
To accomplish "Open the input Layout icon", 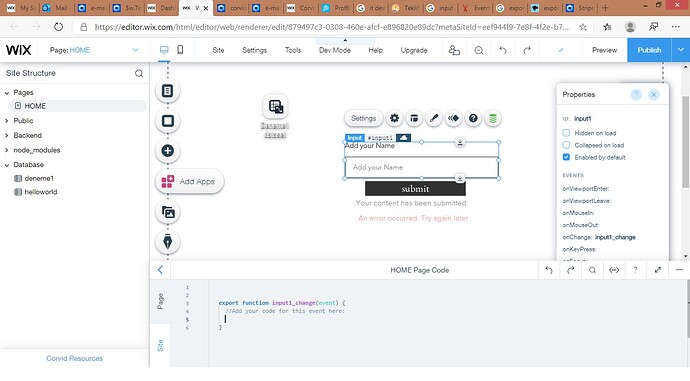I will point(414,118).
